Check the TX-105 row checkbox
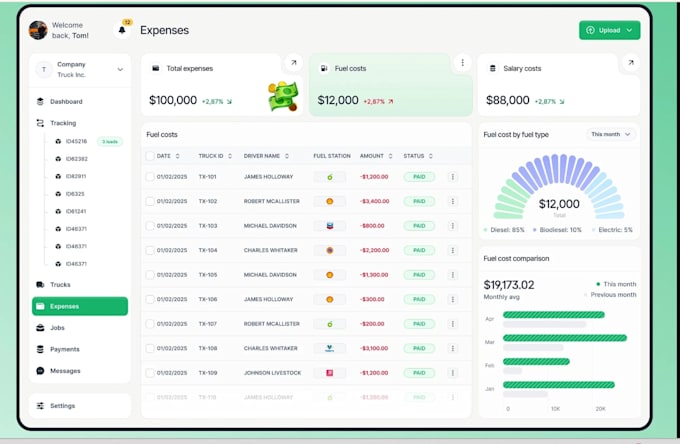The width and height of the screenshot is (680, 444). click(150, 275)
